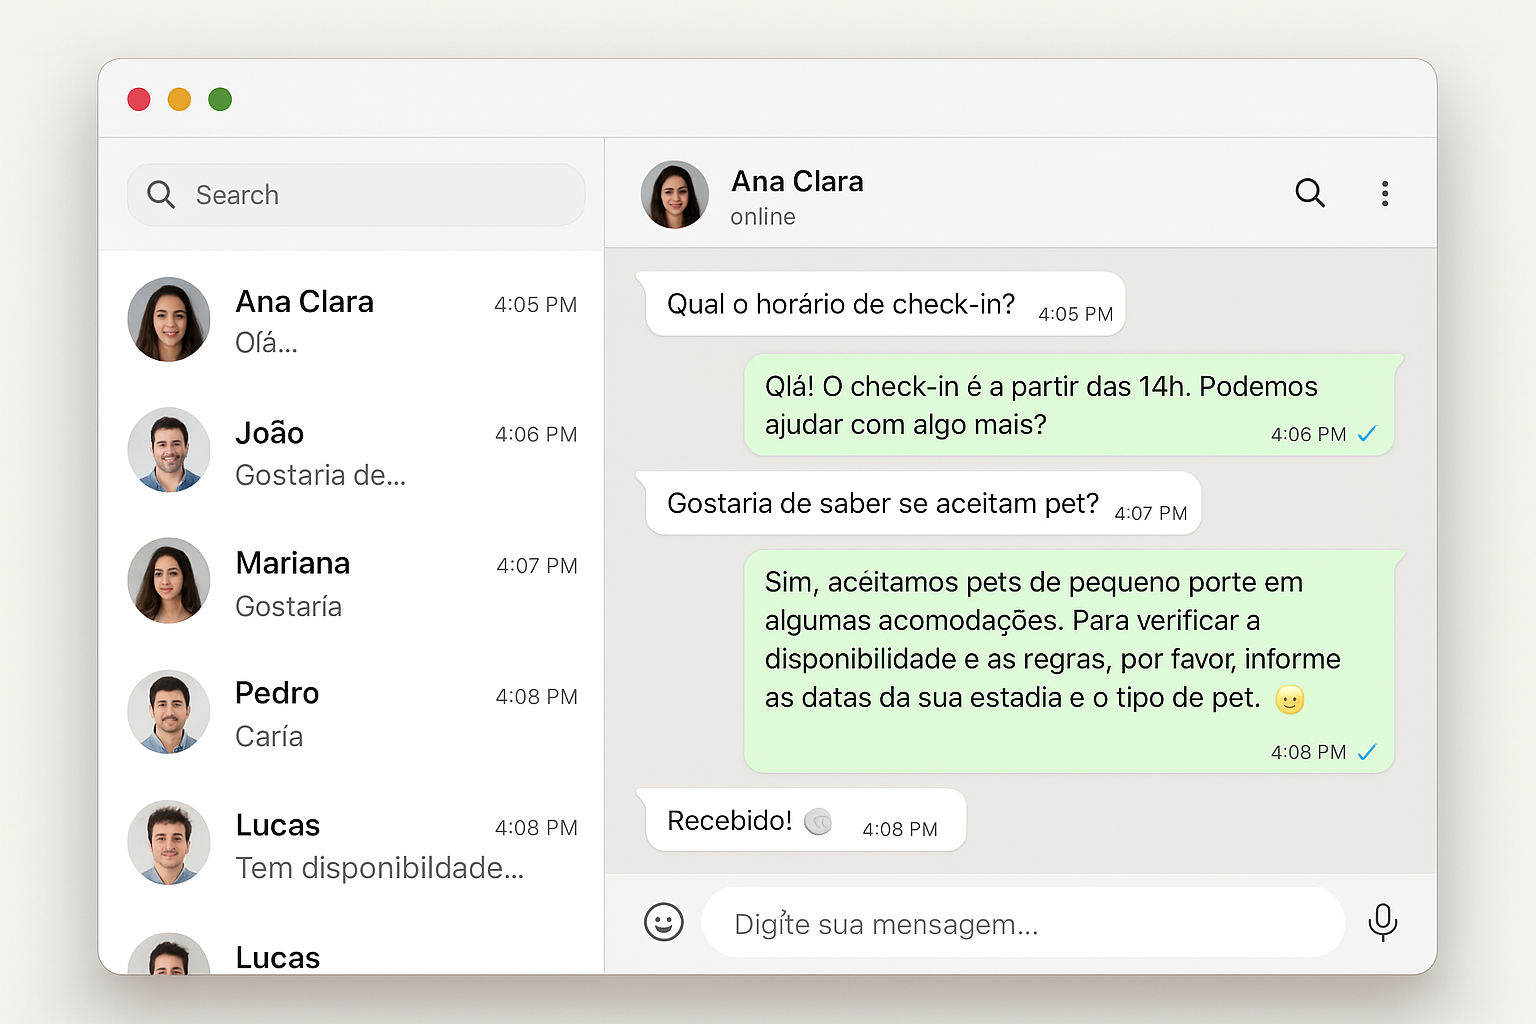Screen dimensions: 1536x1024
Task: Click Lucas's avatar thumbnail
Action: point(168,843)
